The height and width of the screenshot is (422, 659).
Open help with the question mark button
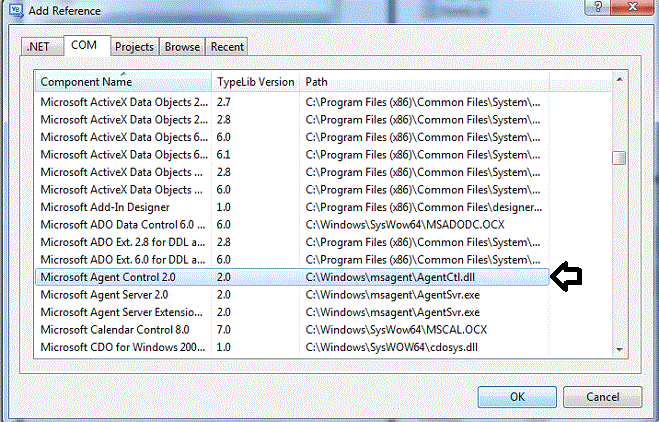[598, 7]
